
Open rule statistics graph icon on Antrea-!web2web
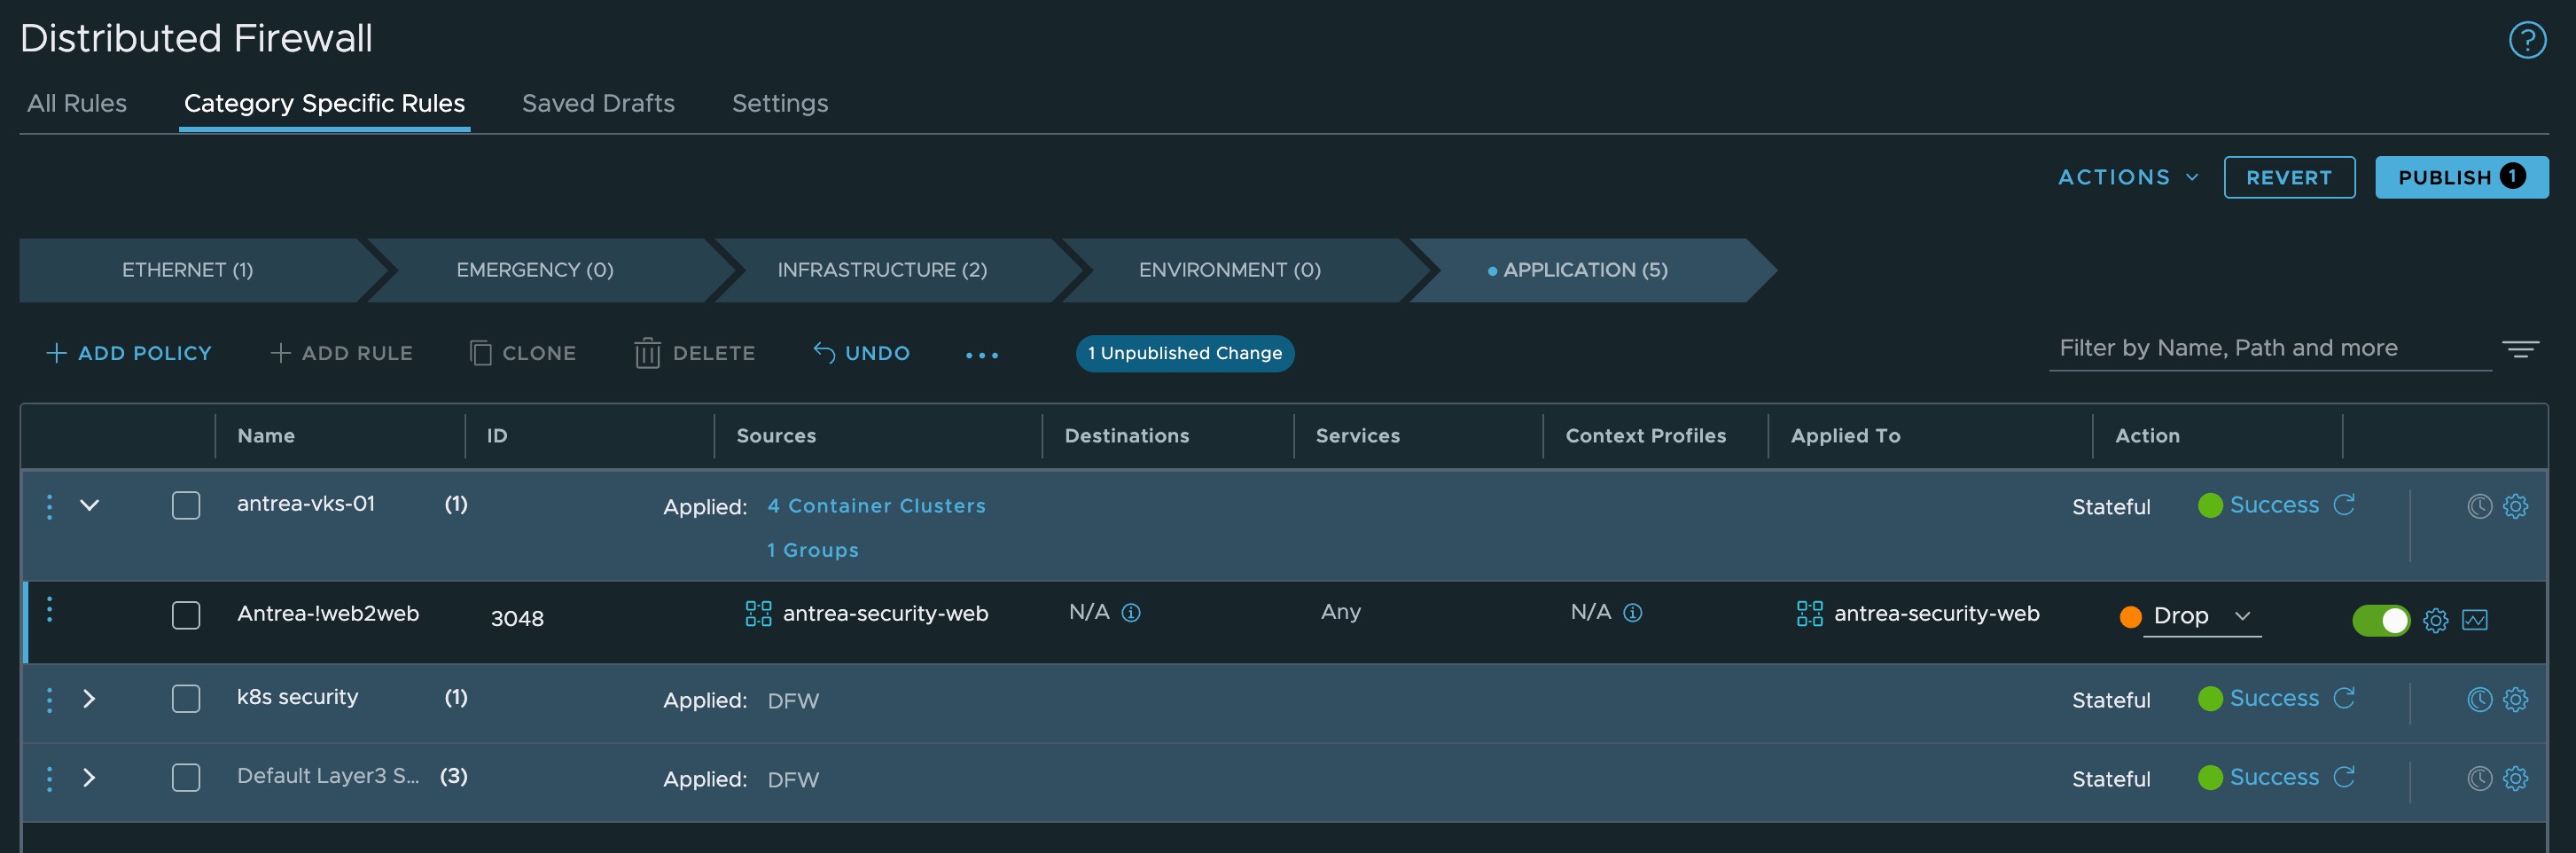click(x=2475, y=618)
